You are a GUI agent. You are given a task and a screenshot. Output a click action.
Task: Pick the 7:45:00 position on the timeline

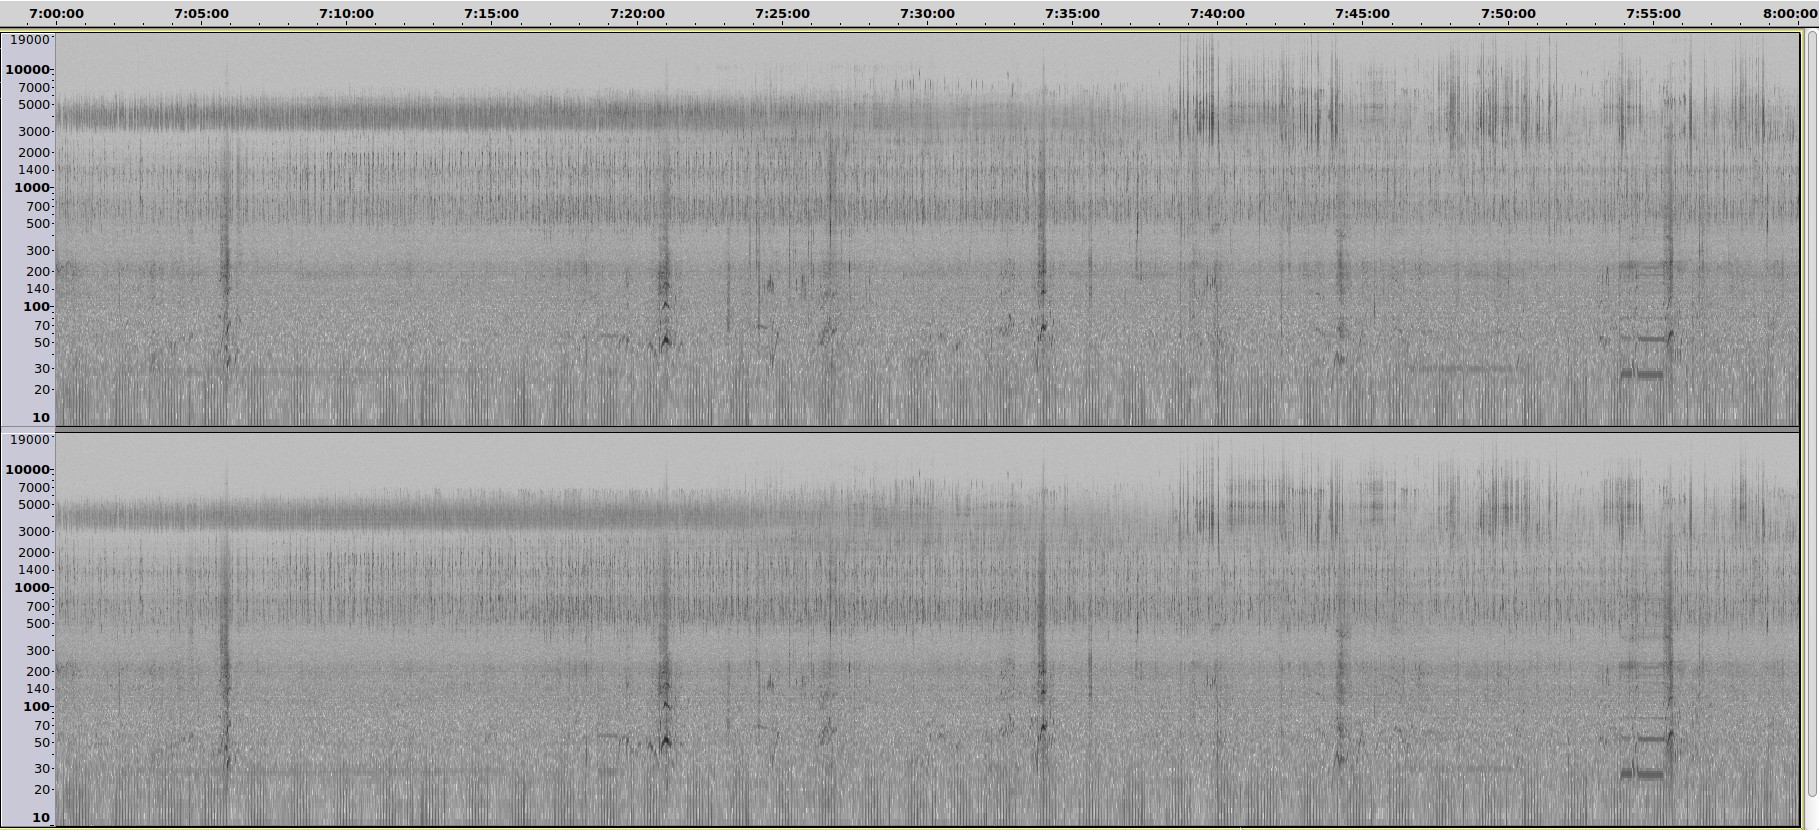1362,14
